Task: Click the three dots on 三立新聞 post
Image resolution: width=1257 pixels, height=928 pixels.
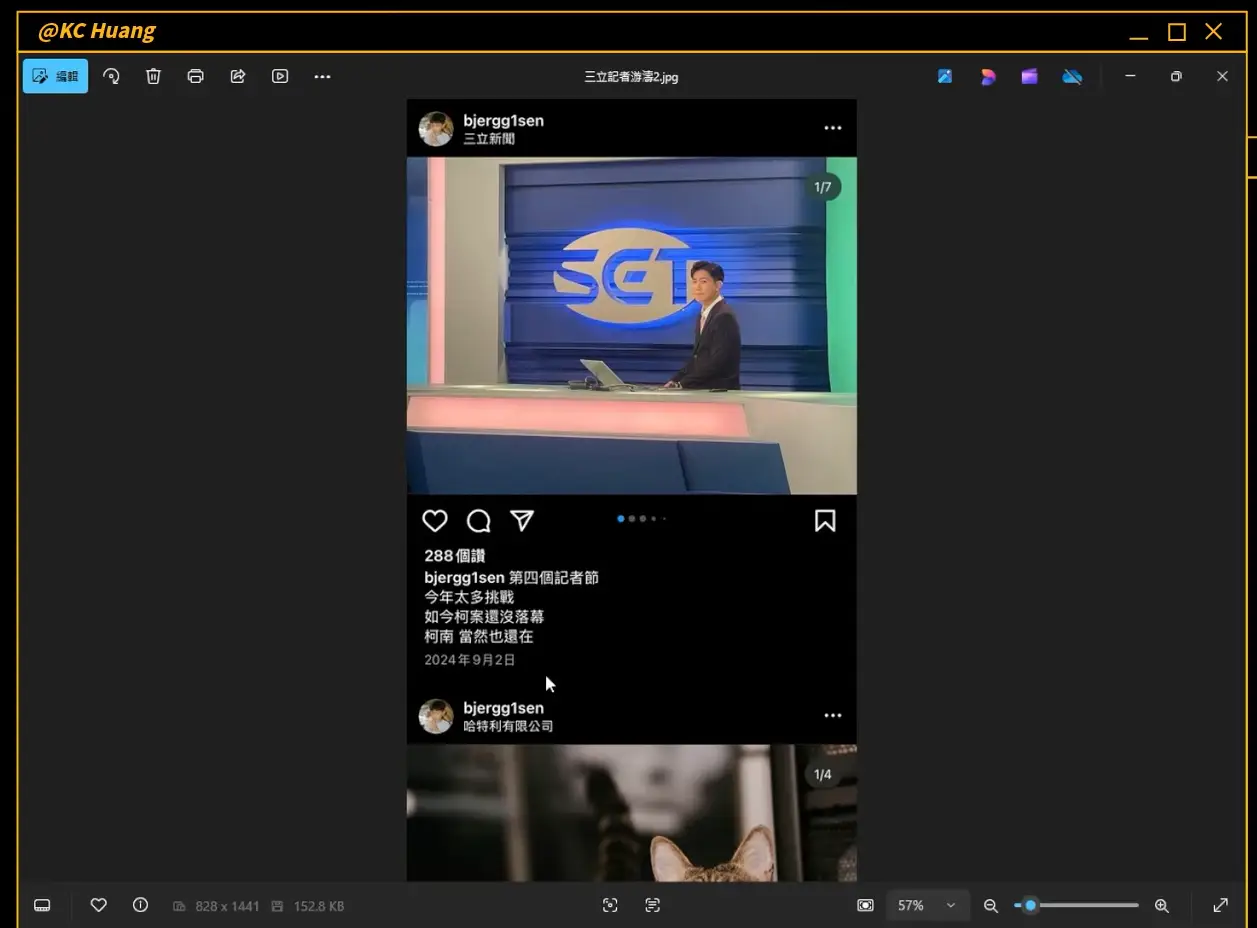Action: tap(833, 128)
